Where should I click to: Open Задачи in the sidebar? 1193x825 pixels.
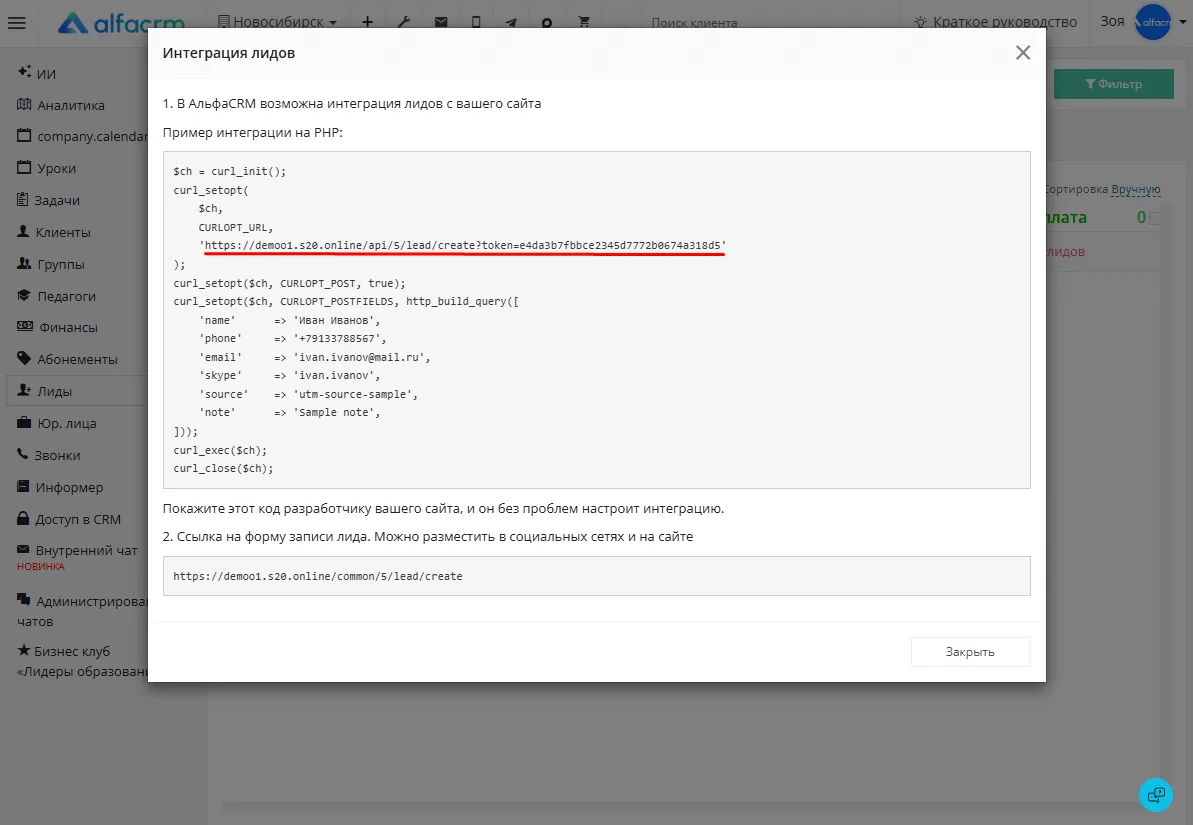[x=48, y=200]
